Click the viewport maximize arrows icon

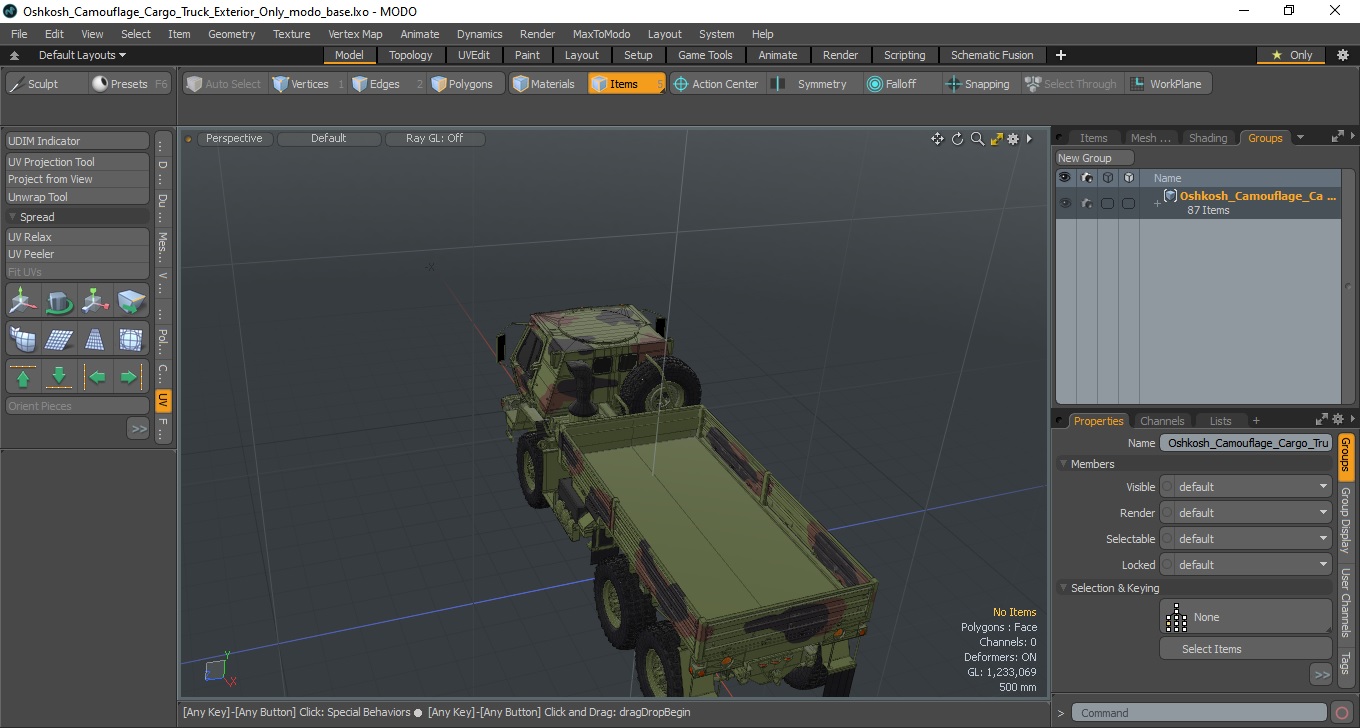tap(996, 139)
